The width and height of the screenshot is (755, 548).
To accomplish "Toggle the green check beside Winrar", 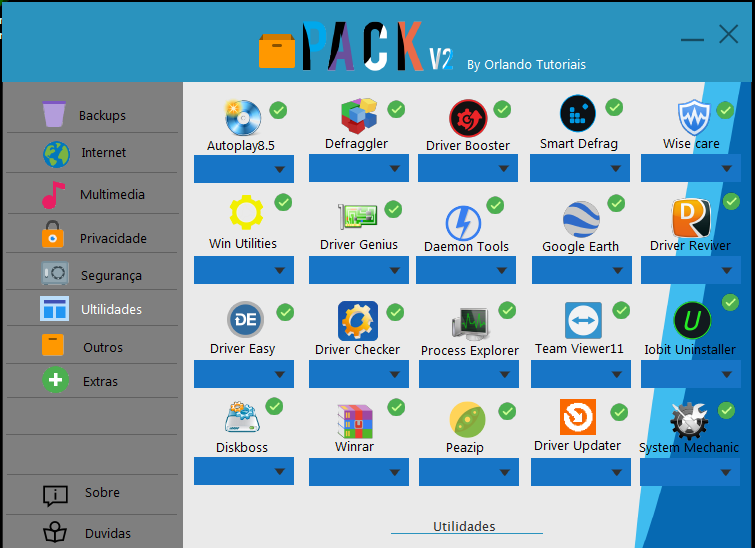I will coord(396,407).
